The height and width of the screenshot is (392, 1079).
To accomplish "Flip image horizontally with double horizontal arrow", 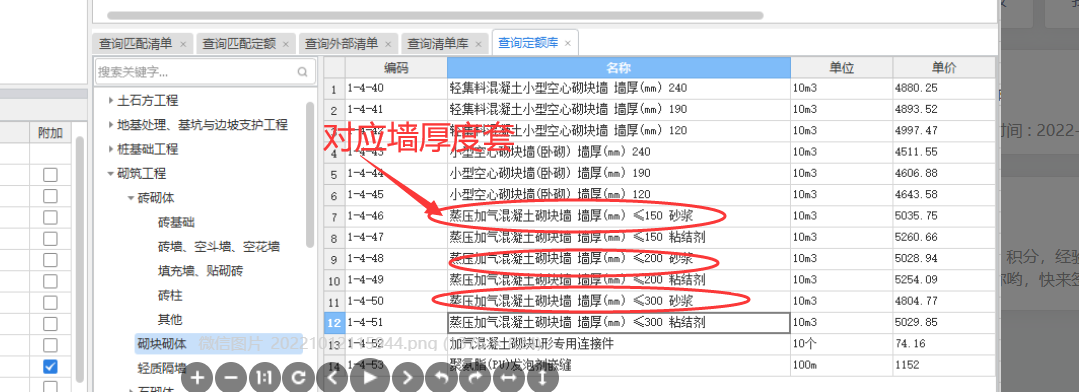I will (x=509, y=377).
